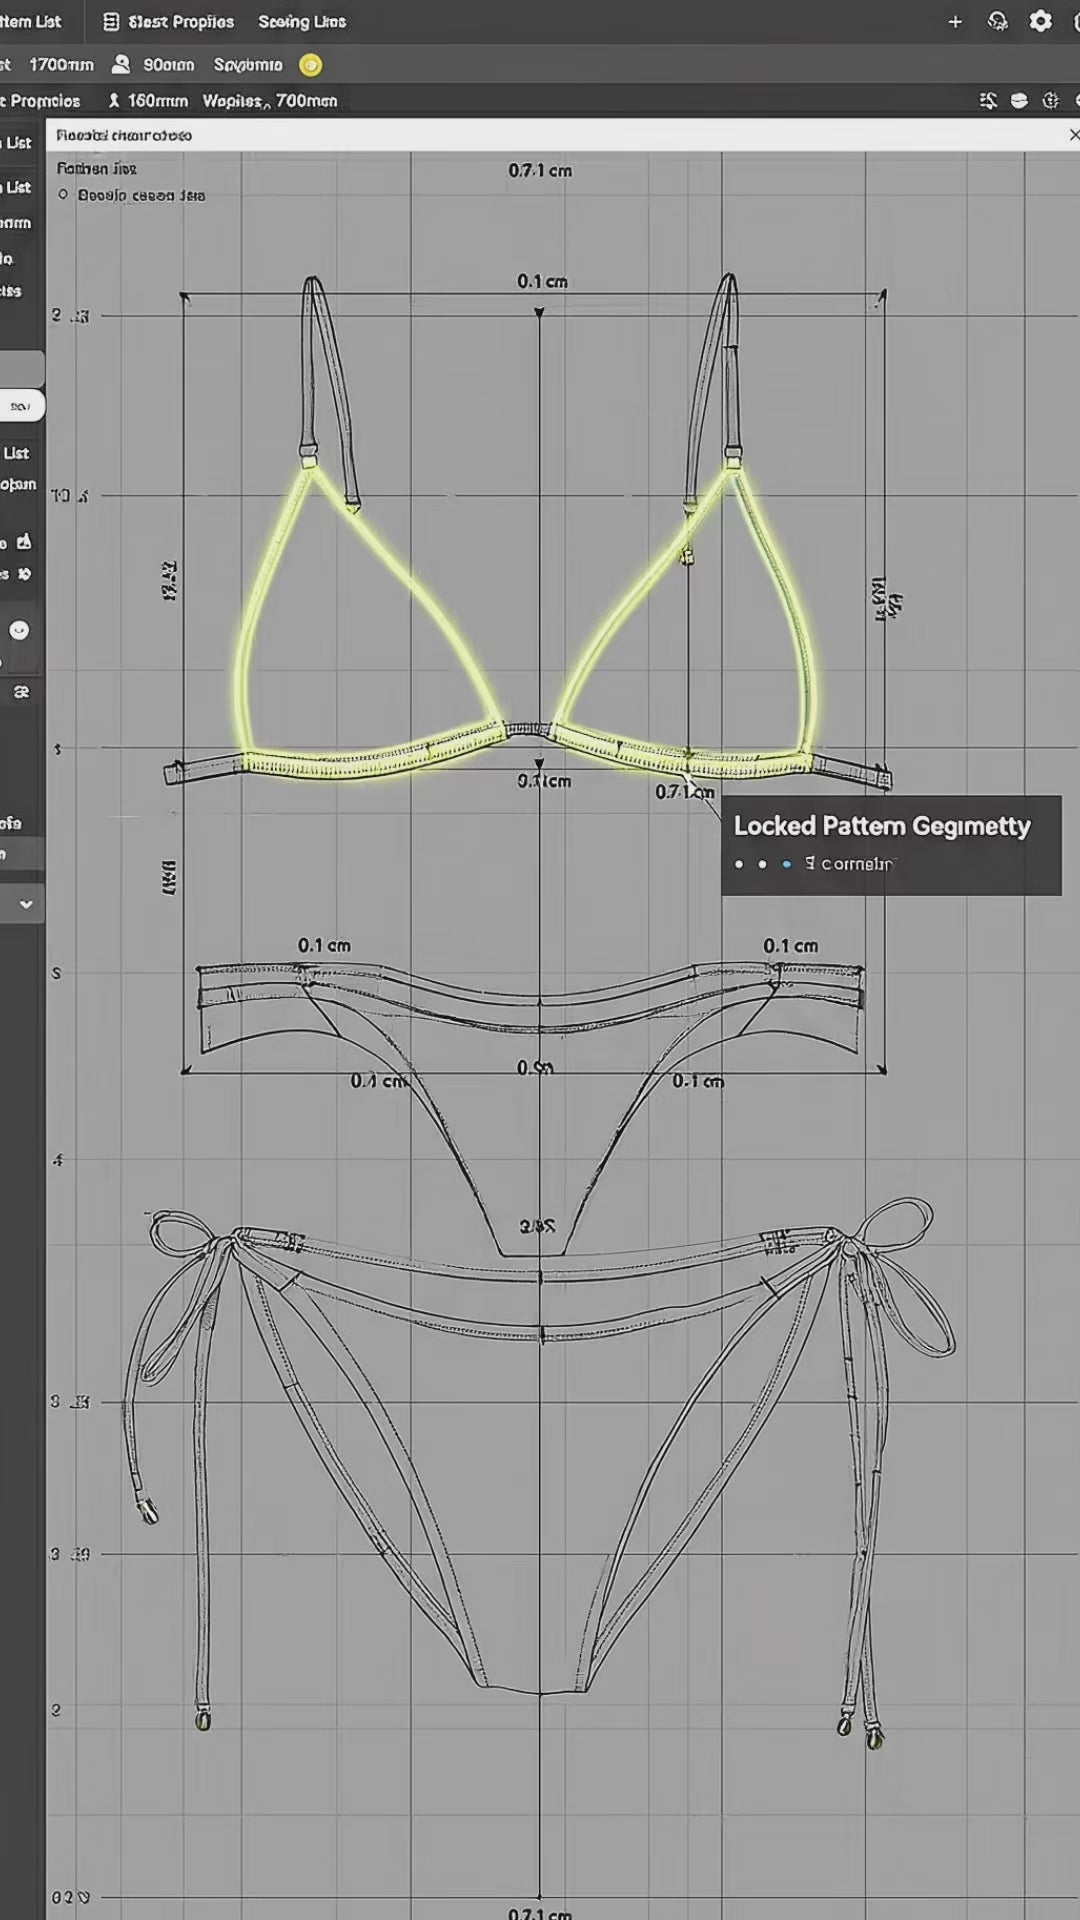Click the first icon in right toolbar cluster
1080x1920 pixels.
click(988, 101)
